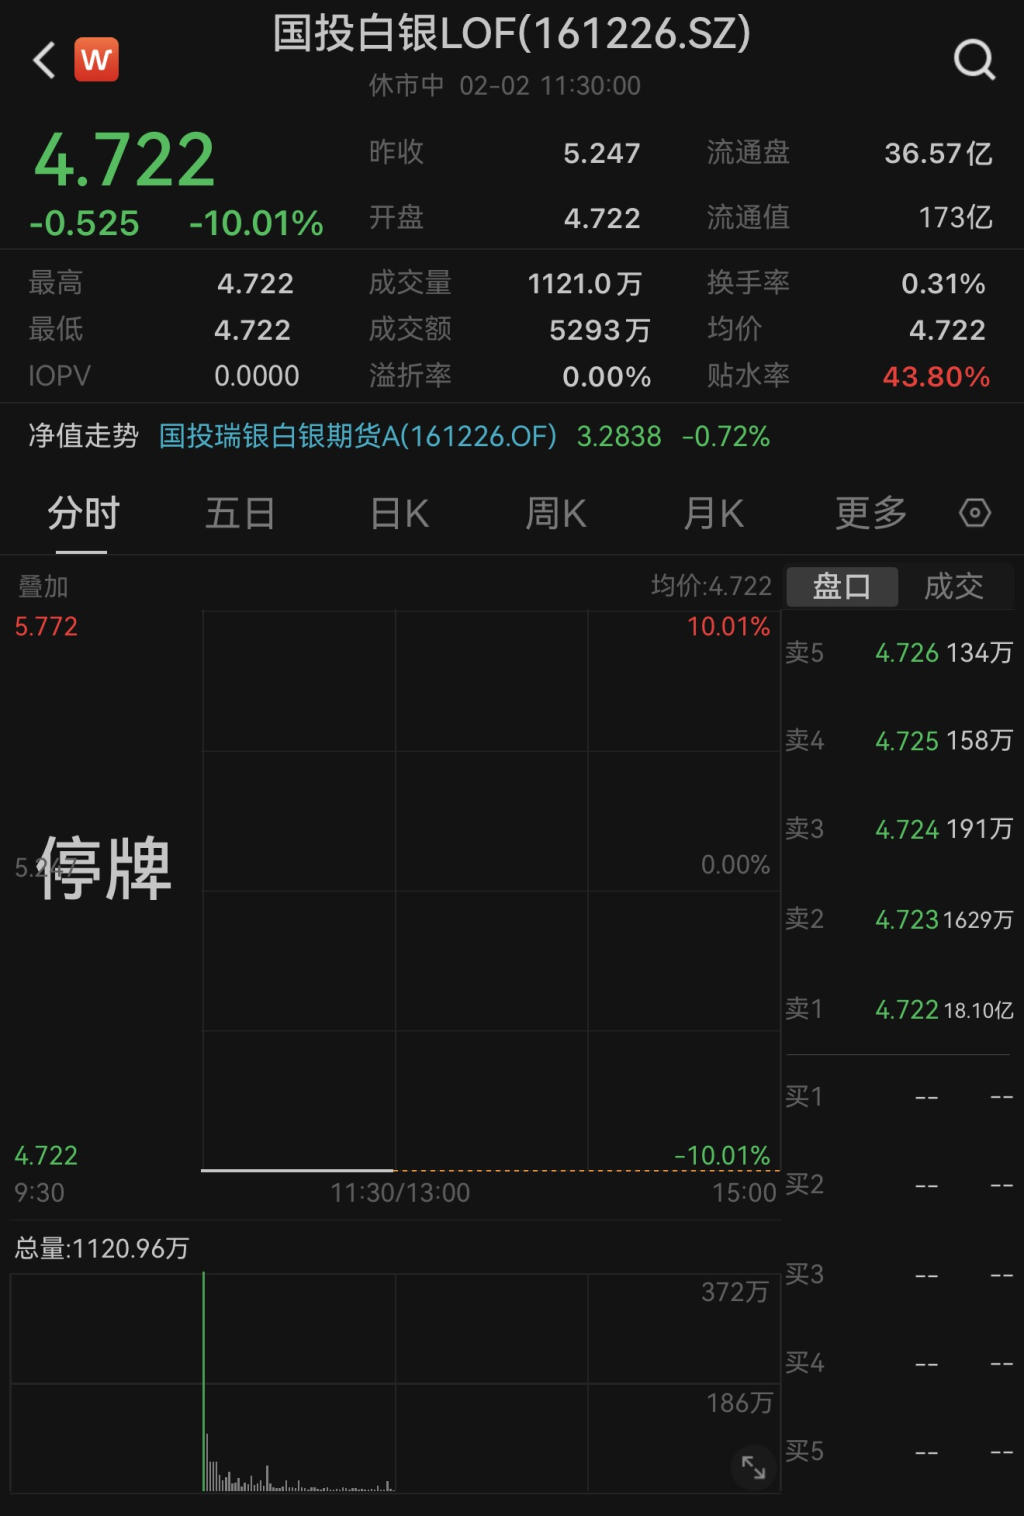
Task: Open 国投瑞银白银期货A fund link
Action: (357, 436)
